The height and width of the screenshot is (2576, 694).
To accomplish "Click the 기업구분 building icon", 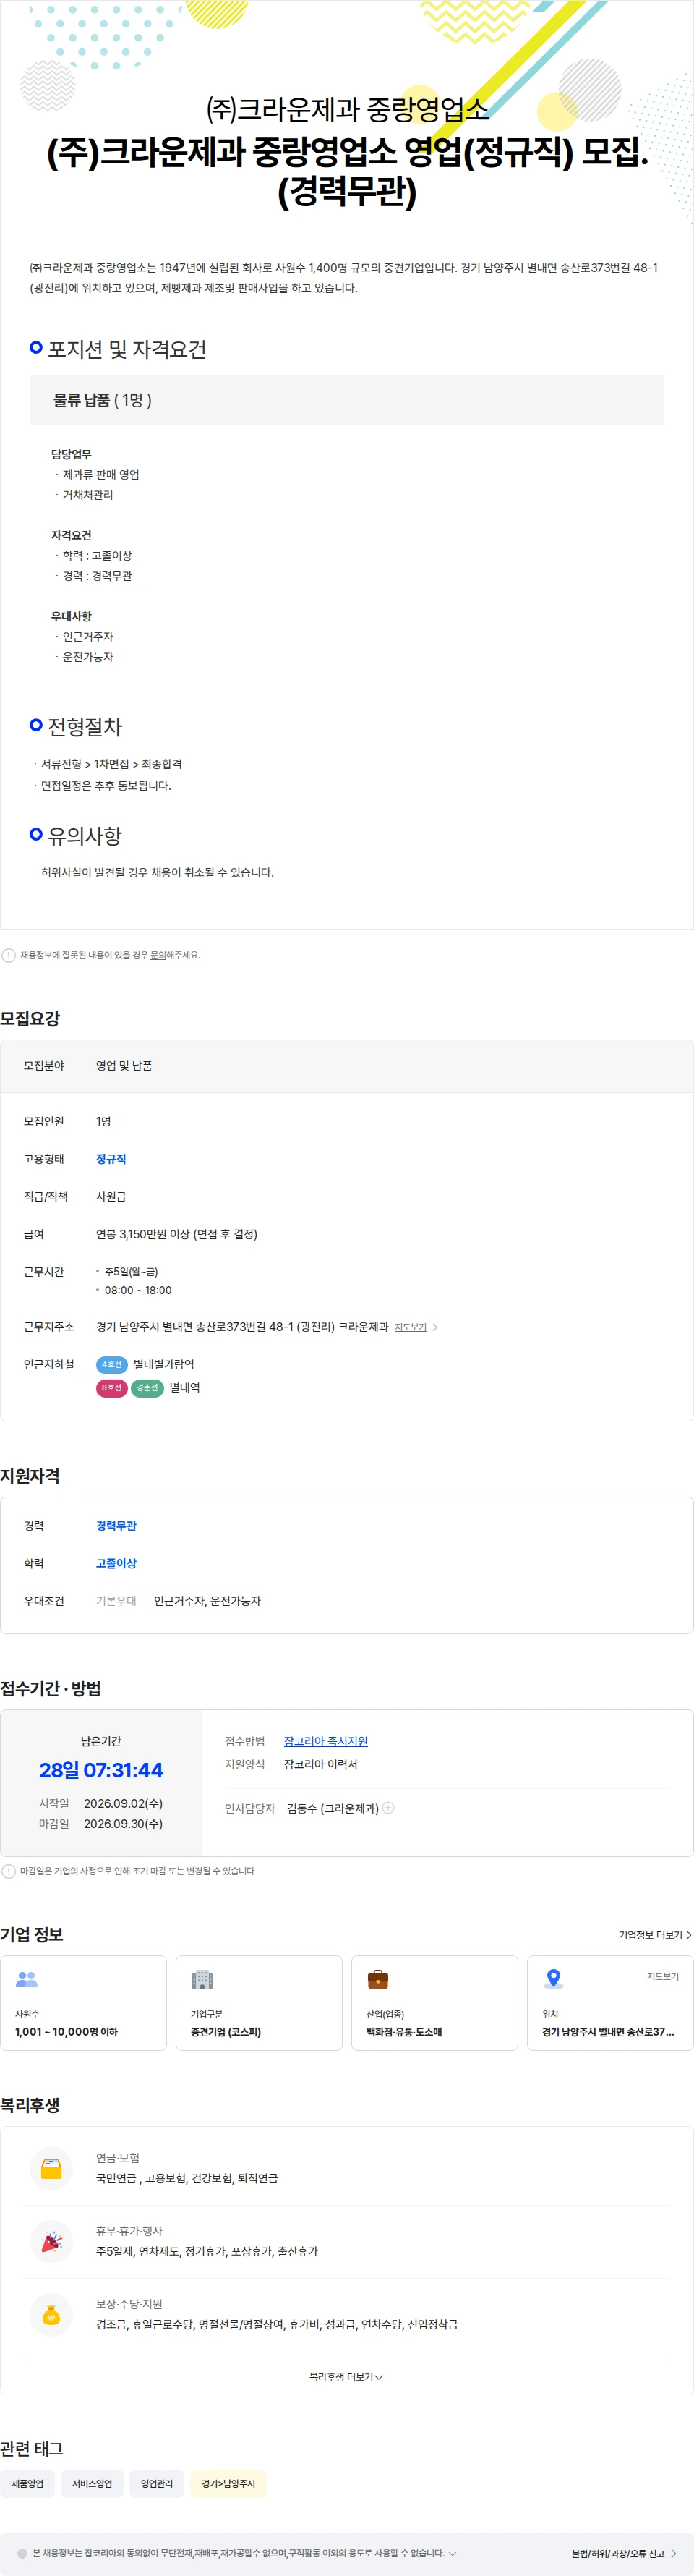I will [x=202, y=1978].
